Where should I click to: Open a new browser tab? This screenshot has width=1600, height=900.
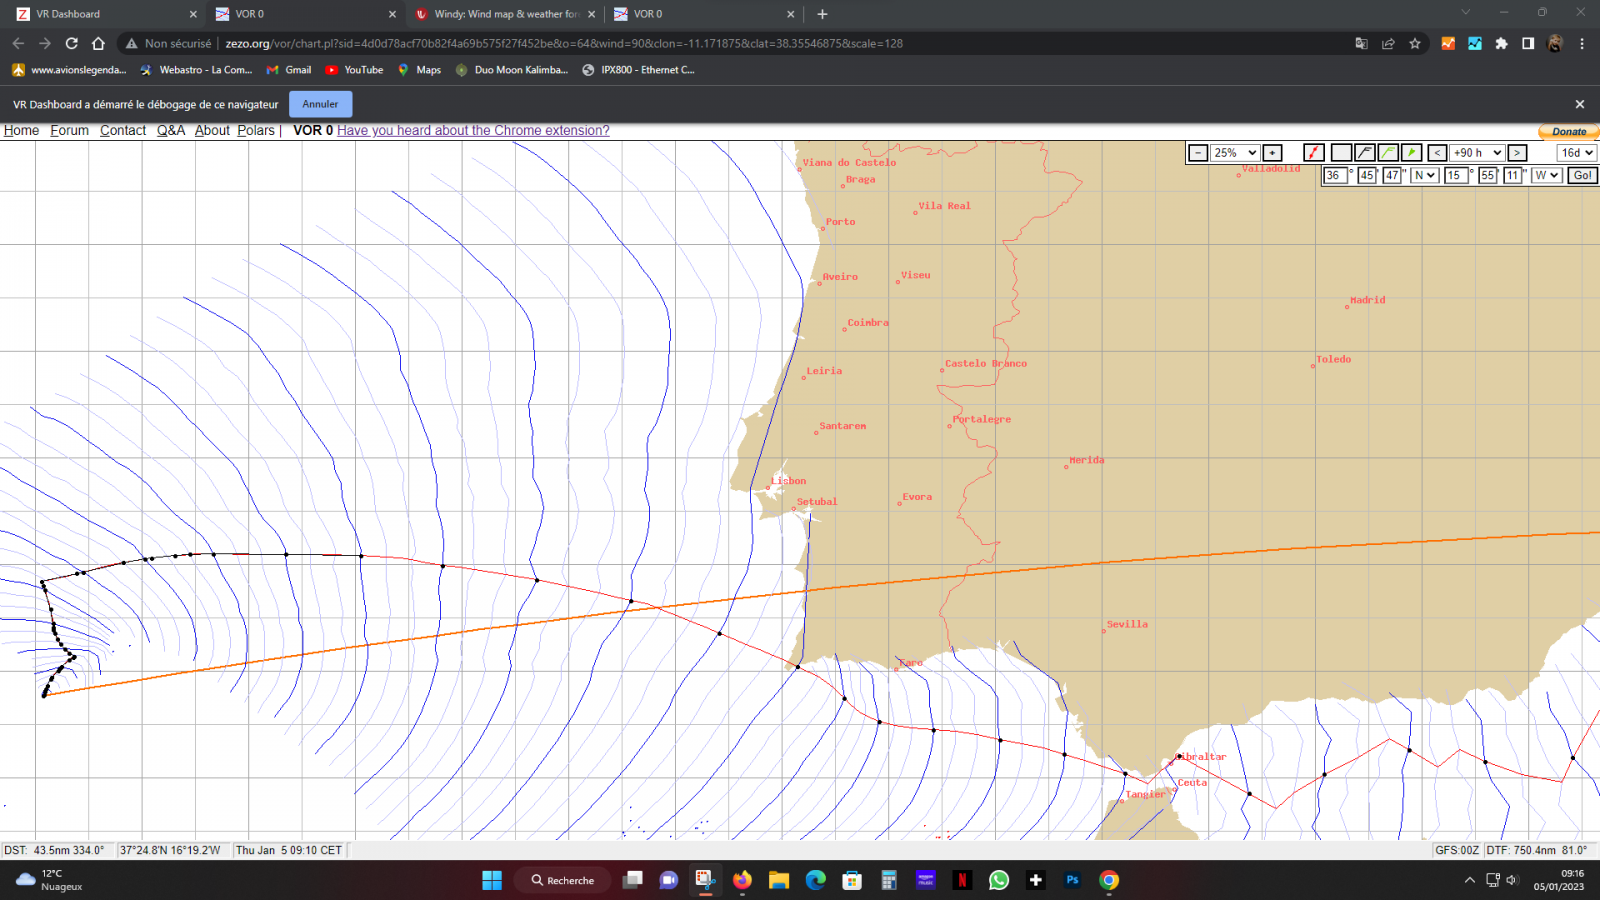[x=822, y=14]
